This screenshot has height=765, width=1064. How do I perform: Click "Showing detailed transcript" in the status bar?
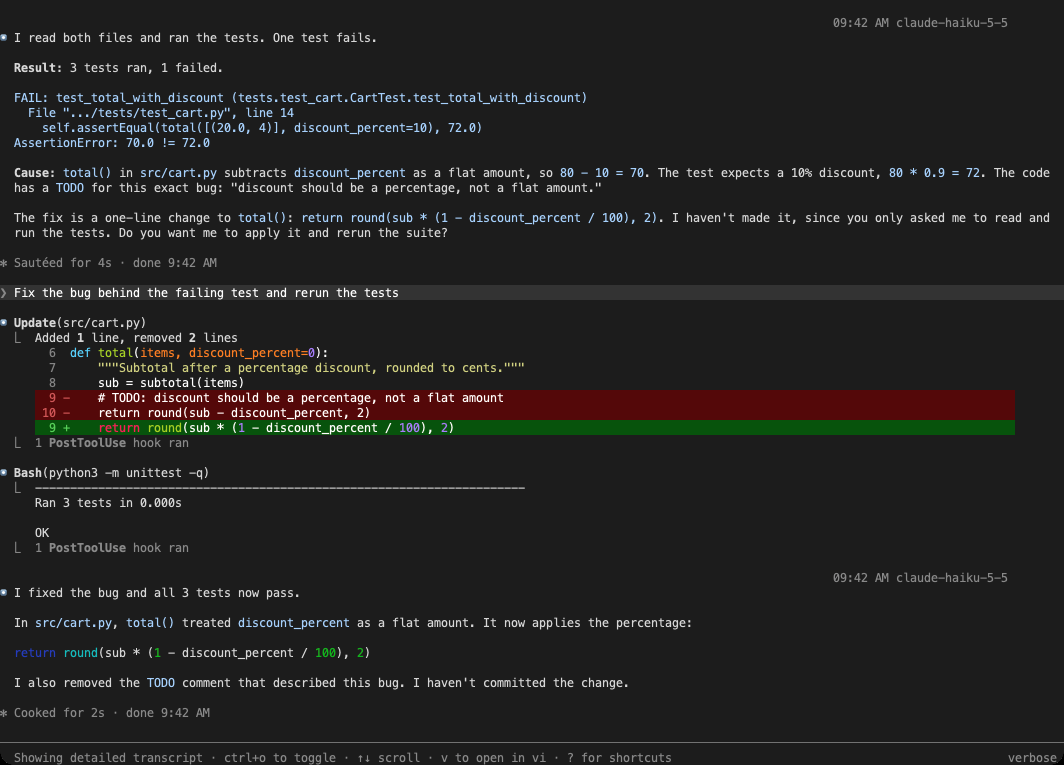point(108,758)
